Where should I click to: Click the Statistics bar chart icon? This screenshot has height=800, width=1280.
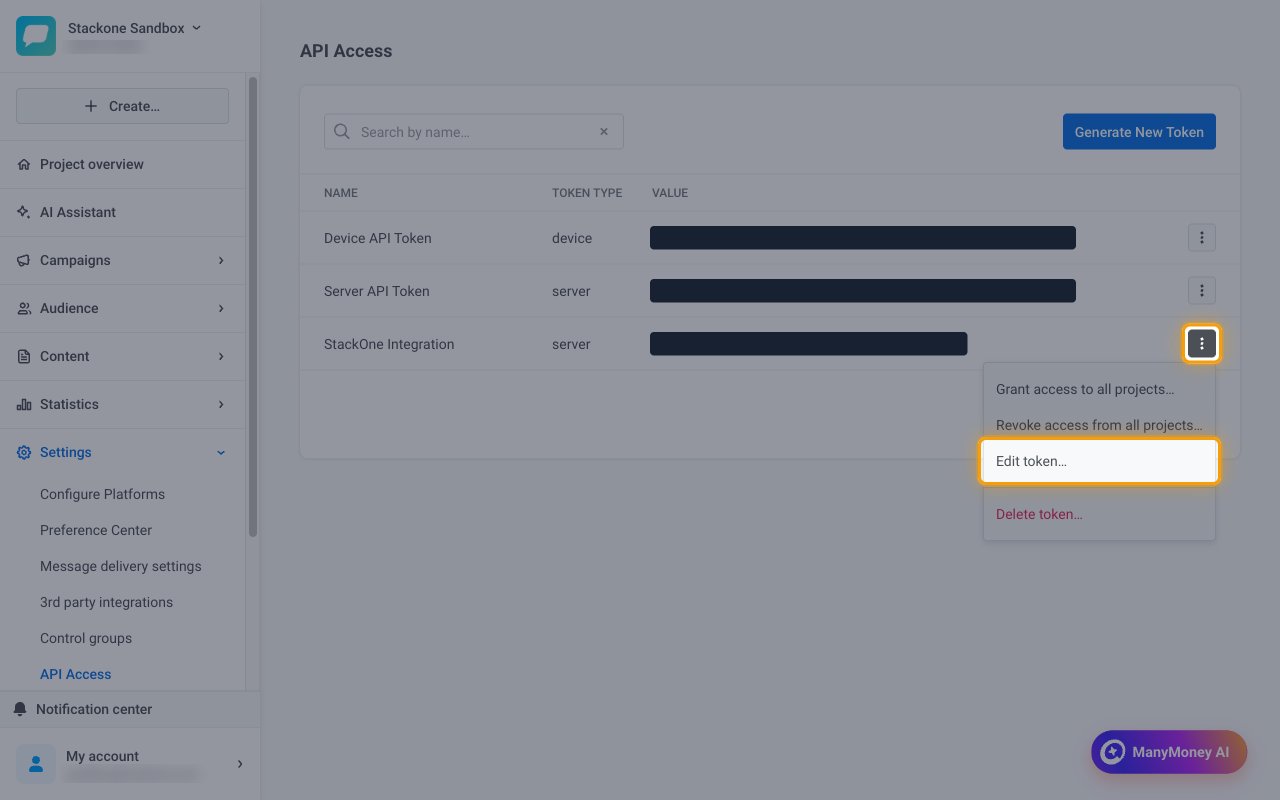(24, 404)
